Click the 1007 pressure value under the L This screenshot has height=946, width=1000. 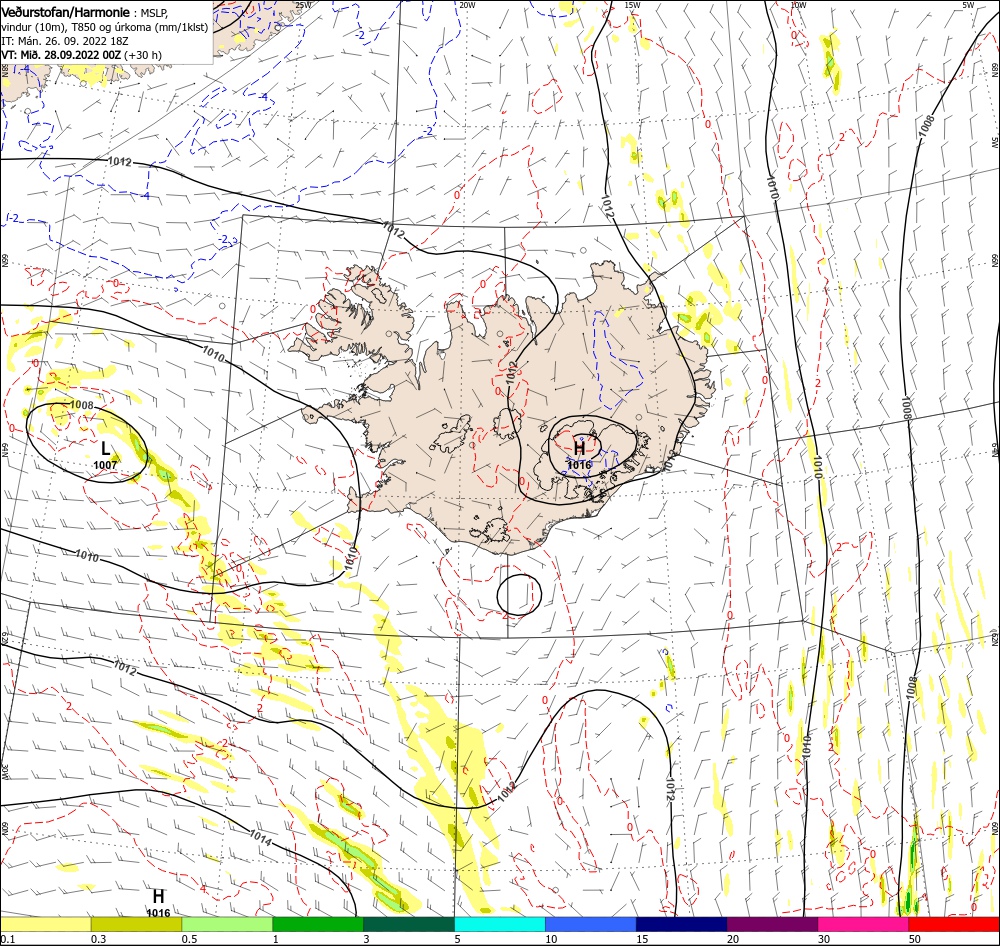pyautogui.click(x=105, y=465)
